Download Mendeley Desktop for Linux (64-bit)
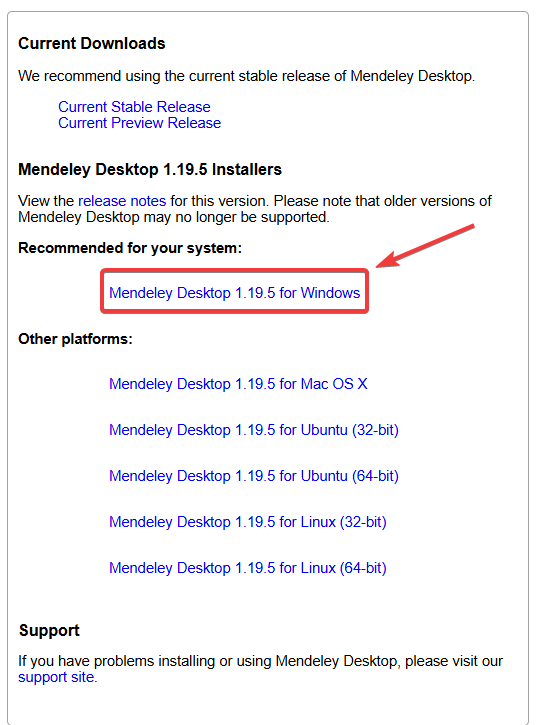Viewport: 540px width, 725px height. click(248, 568)
